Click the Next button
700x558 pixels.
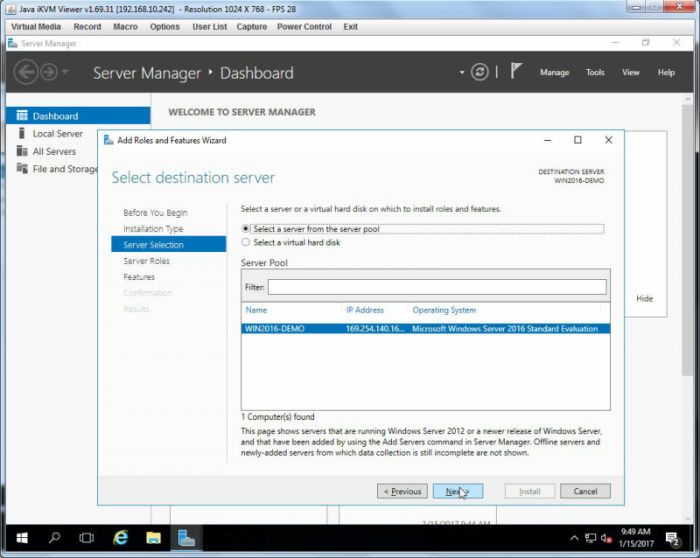tap(458, 491)
